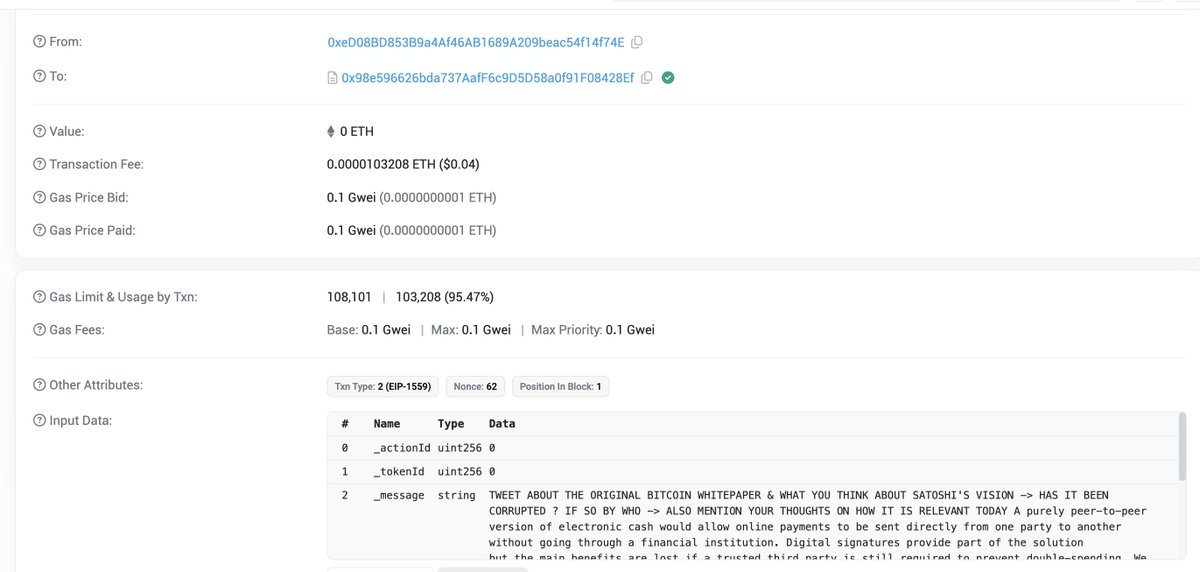Click the _message text about Bitcoin whitepaper
The height and width of the screenshot is (572, 1200).
tap(817, 526)
